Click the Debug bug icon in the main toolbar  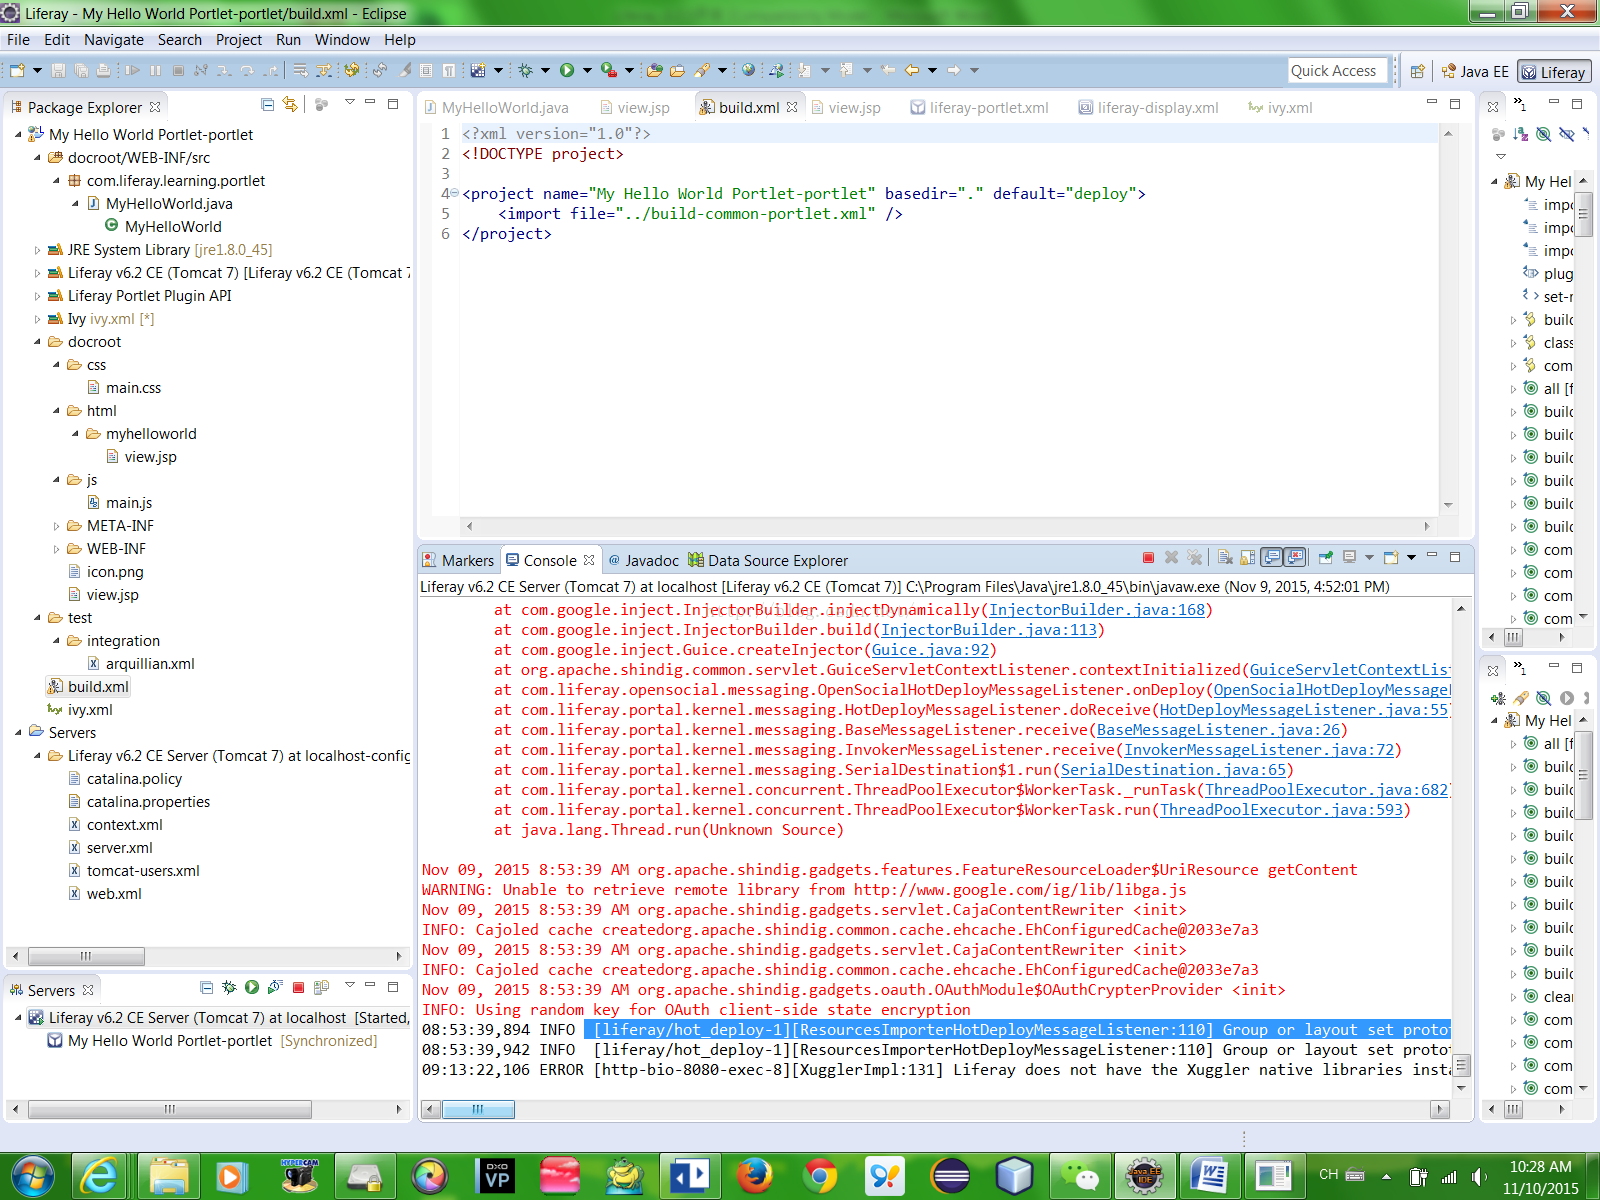(x=525, y=70)
